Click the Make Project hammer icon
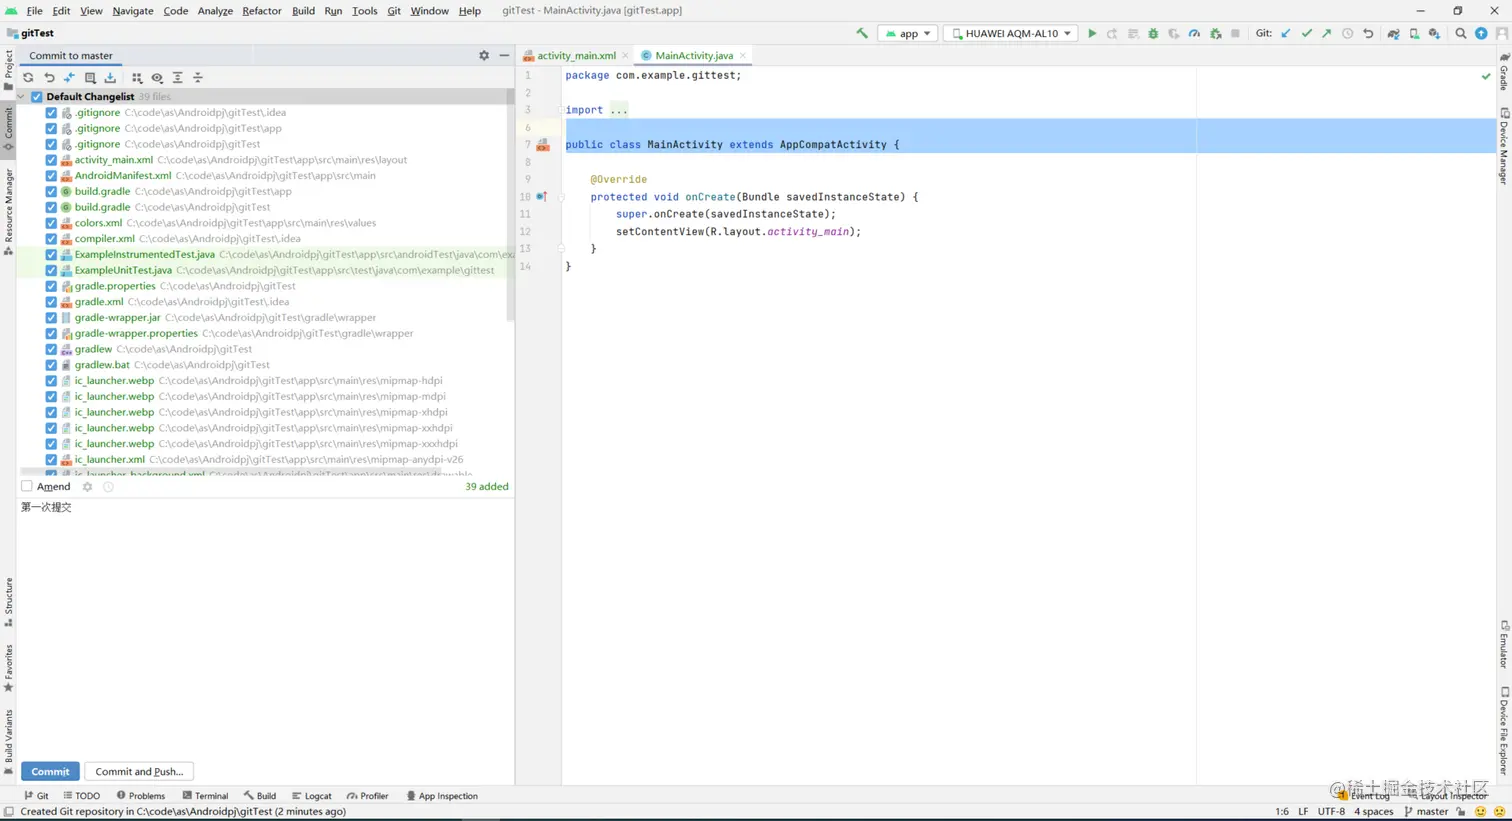 (x=862, y=33)
